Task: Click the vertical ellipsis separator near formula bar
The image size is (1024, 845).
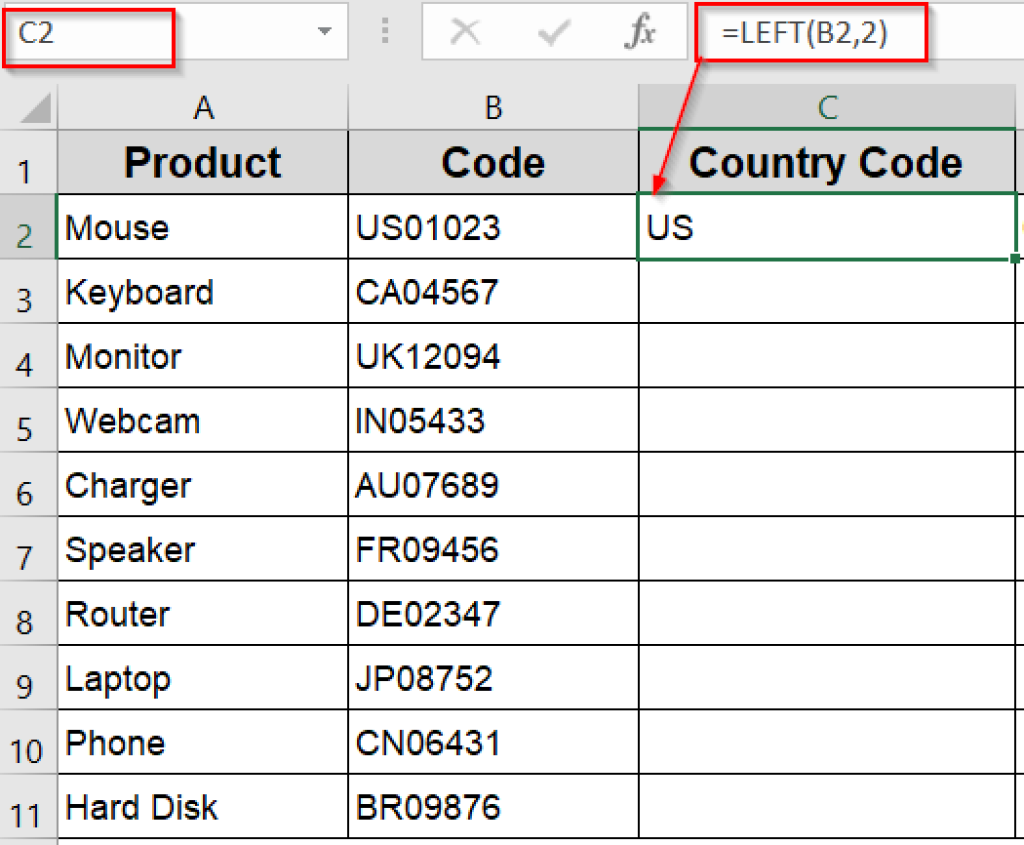Action: click(x=385, y=32)
